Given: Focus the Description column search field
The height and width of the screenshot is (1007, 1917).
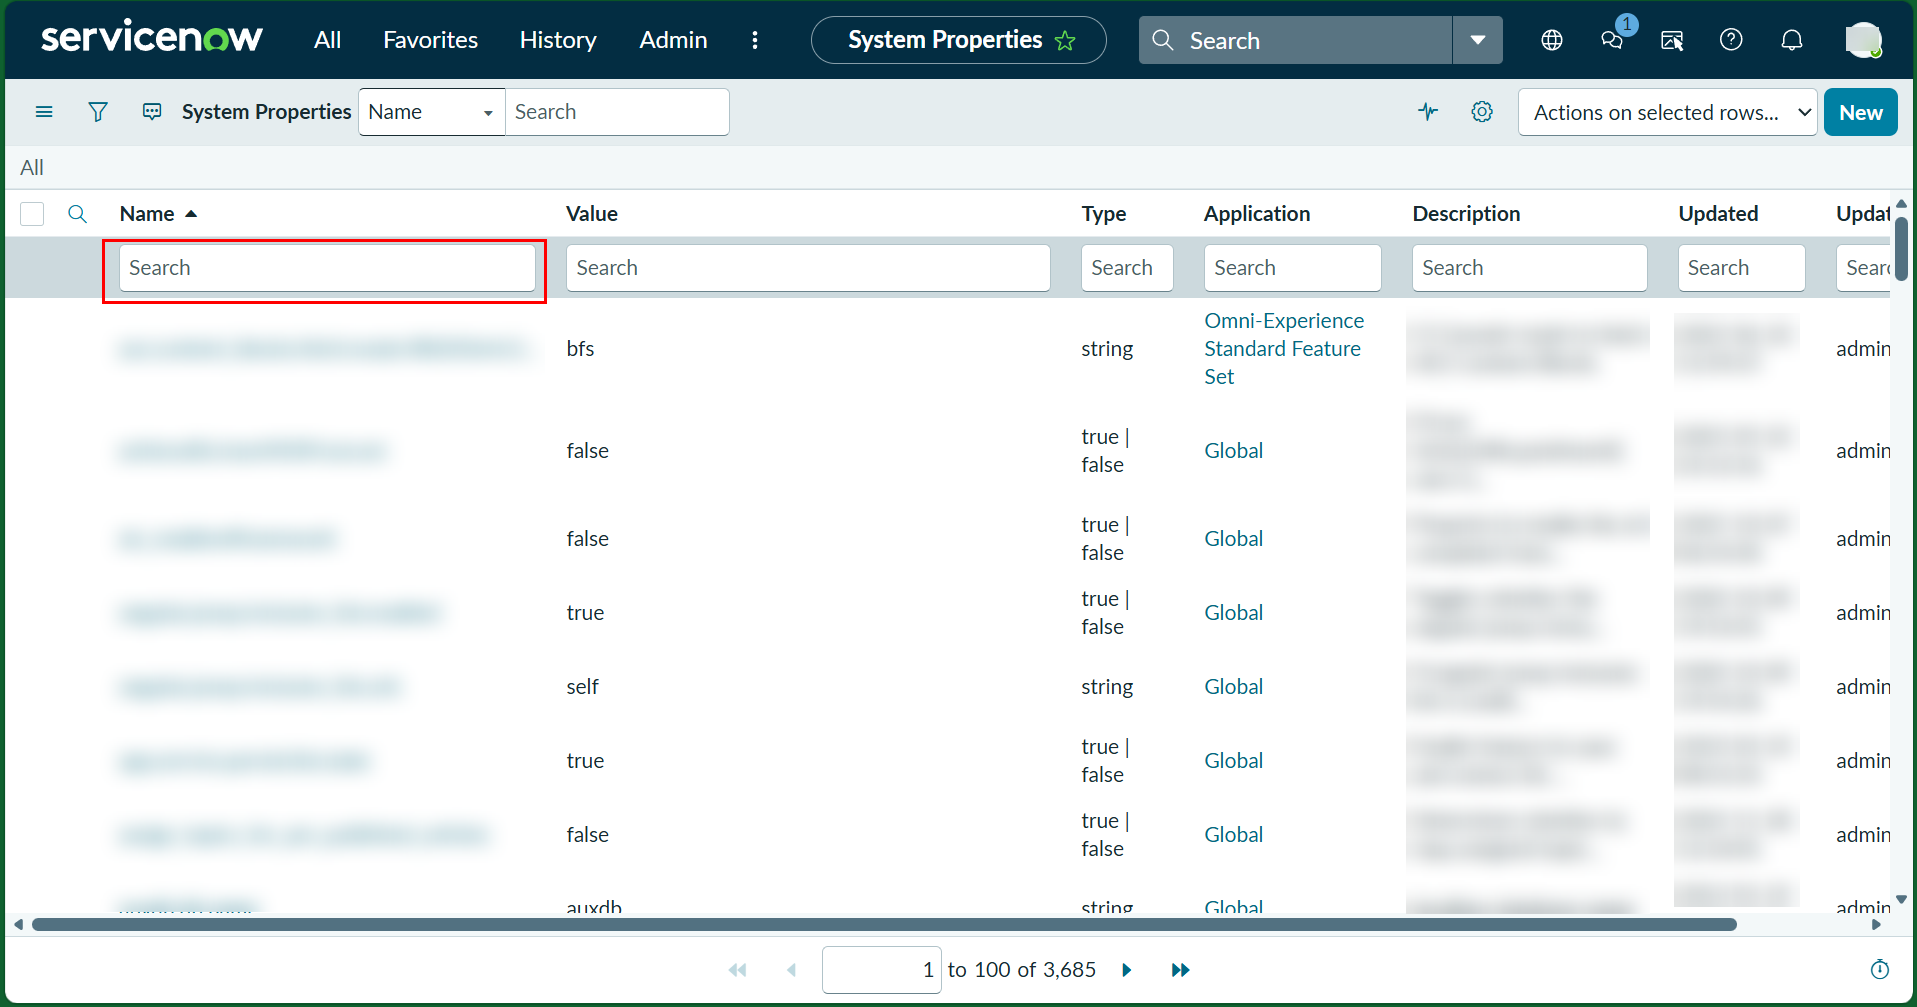Looking at the screenshot, I should tap(1529, 268).
